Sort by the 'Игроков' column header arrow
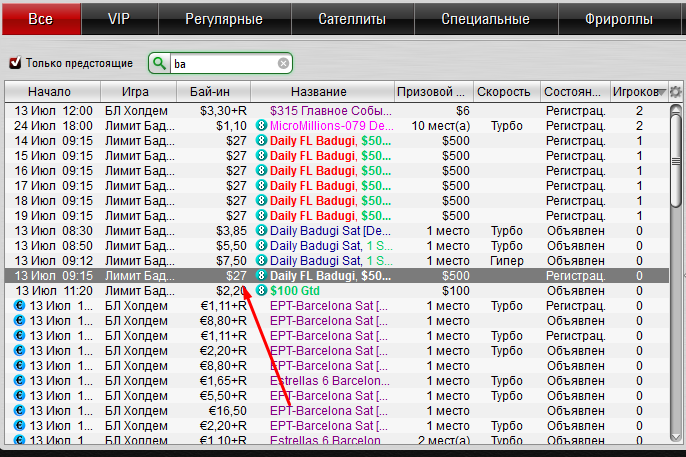686x457 pixels. [x=661, y=92]
